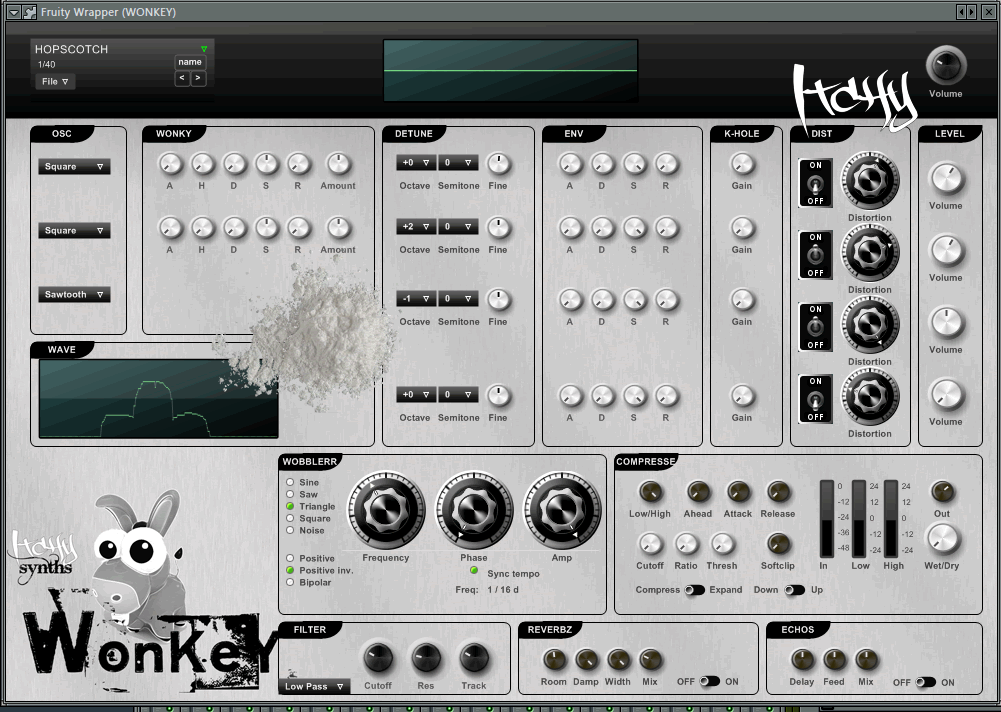Toggle the third Dist ON/OFF switch
Viewport: 1001px width, 712px height.
(815, 327)
